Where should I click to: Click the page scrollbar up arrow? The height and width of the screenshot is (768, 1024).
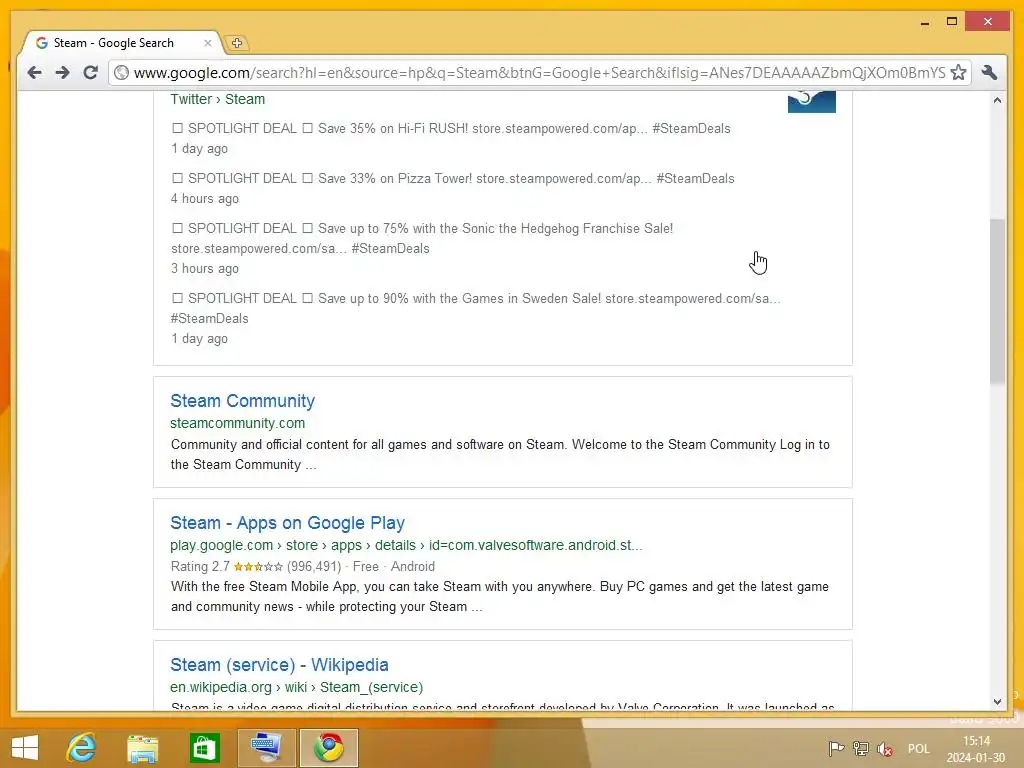[997, 100]
